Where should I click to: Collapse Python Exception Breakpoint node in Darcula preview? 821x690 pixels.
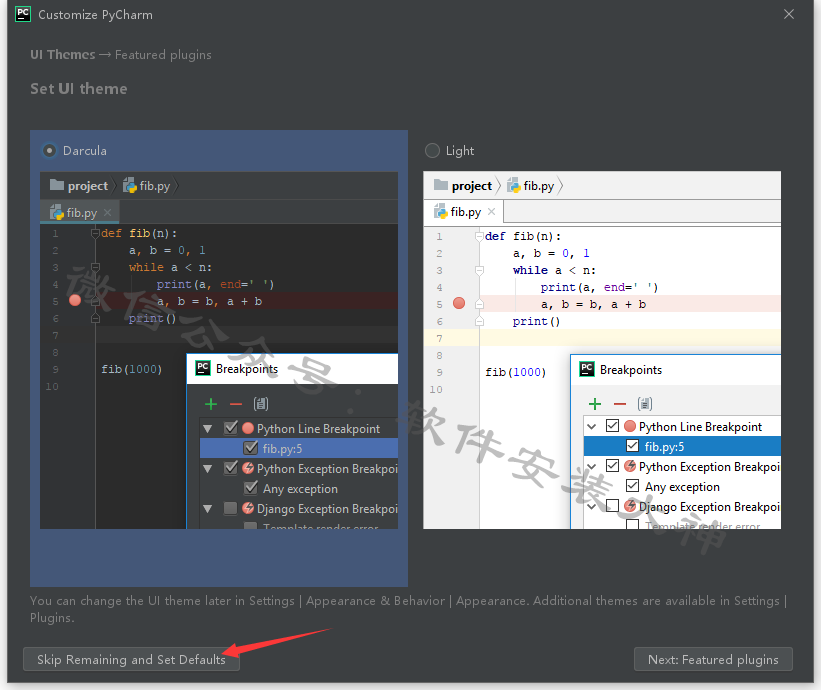[x=208, y=469]
